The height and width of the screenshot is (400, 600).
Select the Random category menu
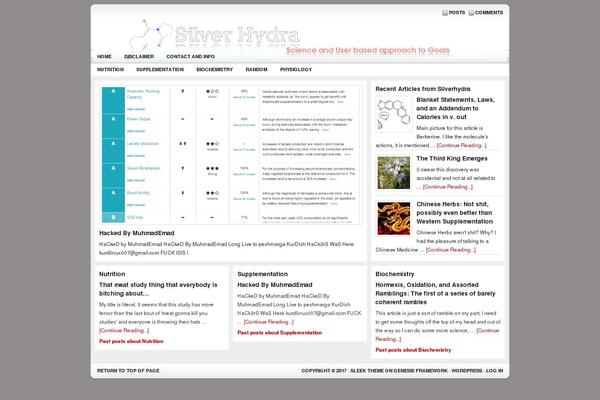[256, 70]
